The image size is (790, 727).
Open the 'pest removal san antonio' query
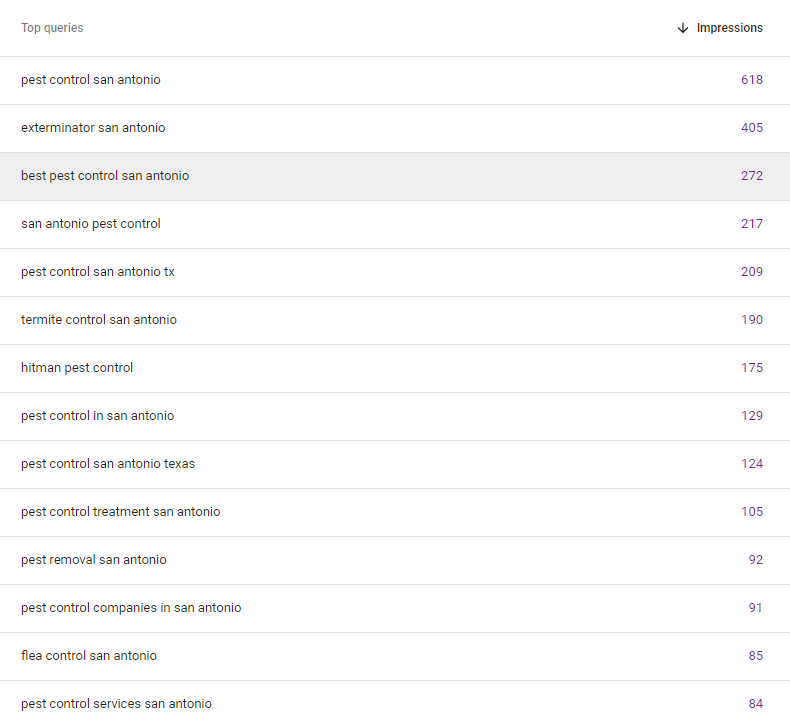point(94,560)
